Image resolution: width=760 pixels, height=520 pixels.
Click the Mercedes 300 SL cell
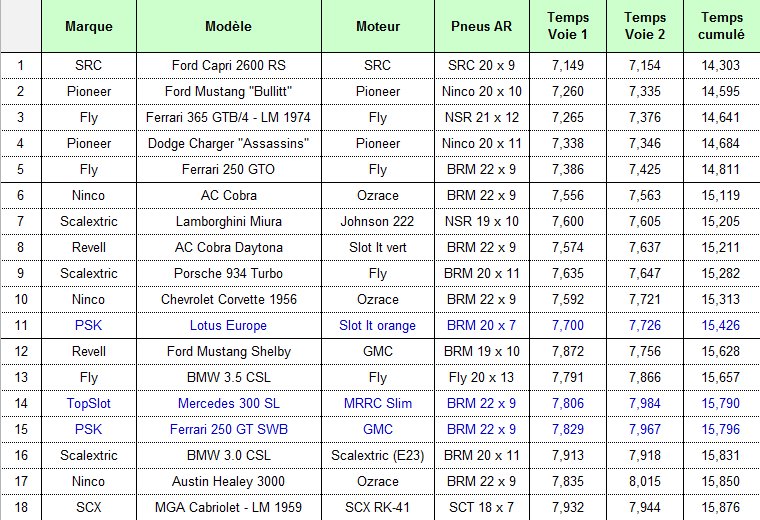228,403
